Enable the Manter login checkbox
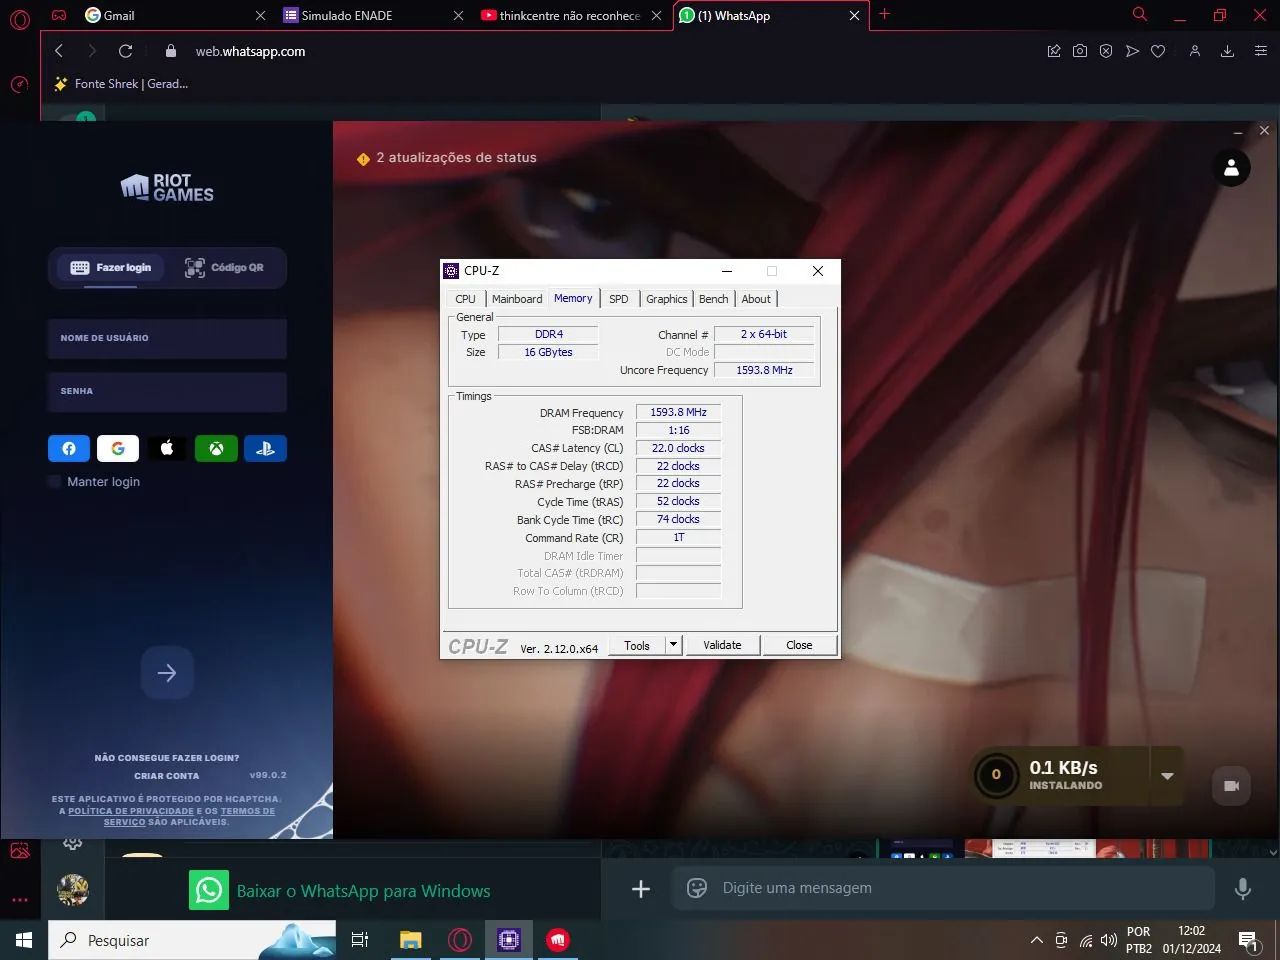Screen dimensions: 1280x960 click(53, 481)
